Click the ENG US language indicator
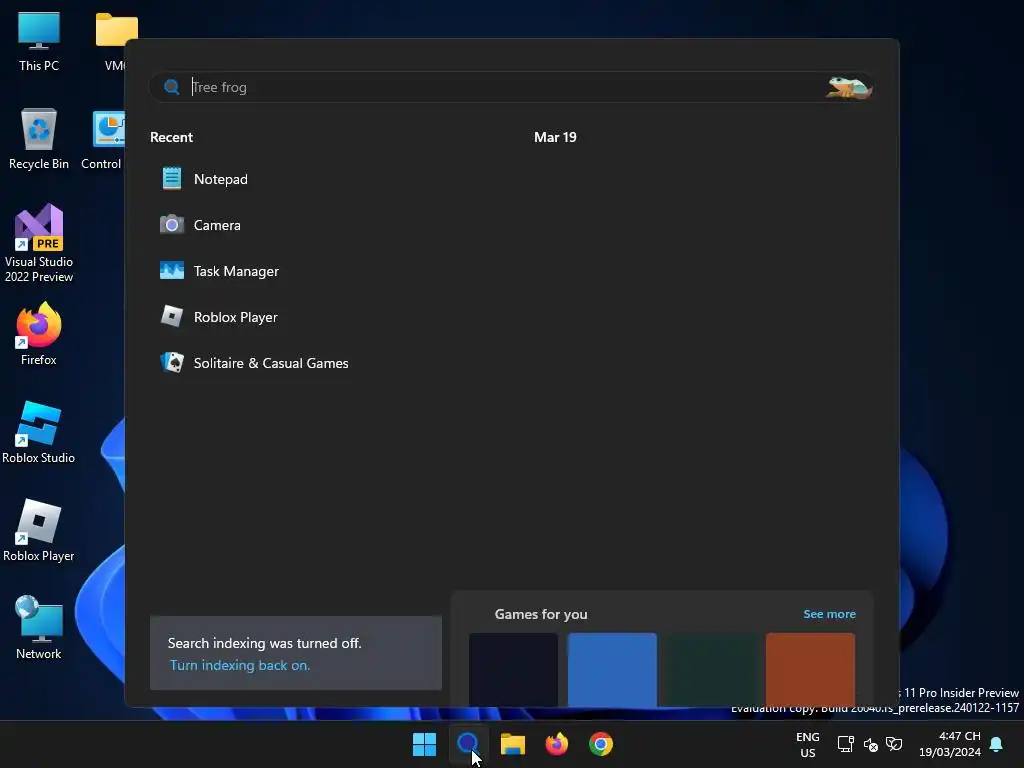The image size is (1024, 768). coord(808,744)
